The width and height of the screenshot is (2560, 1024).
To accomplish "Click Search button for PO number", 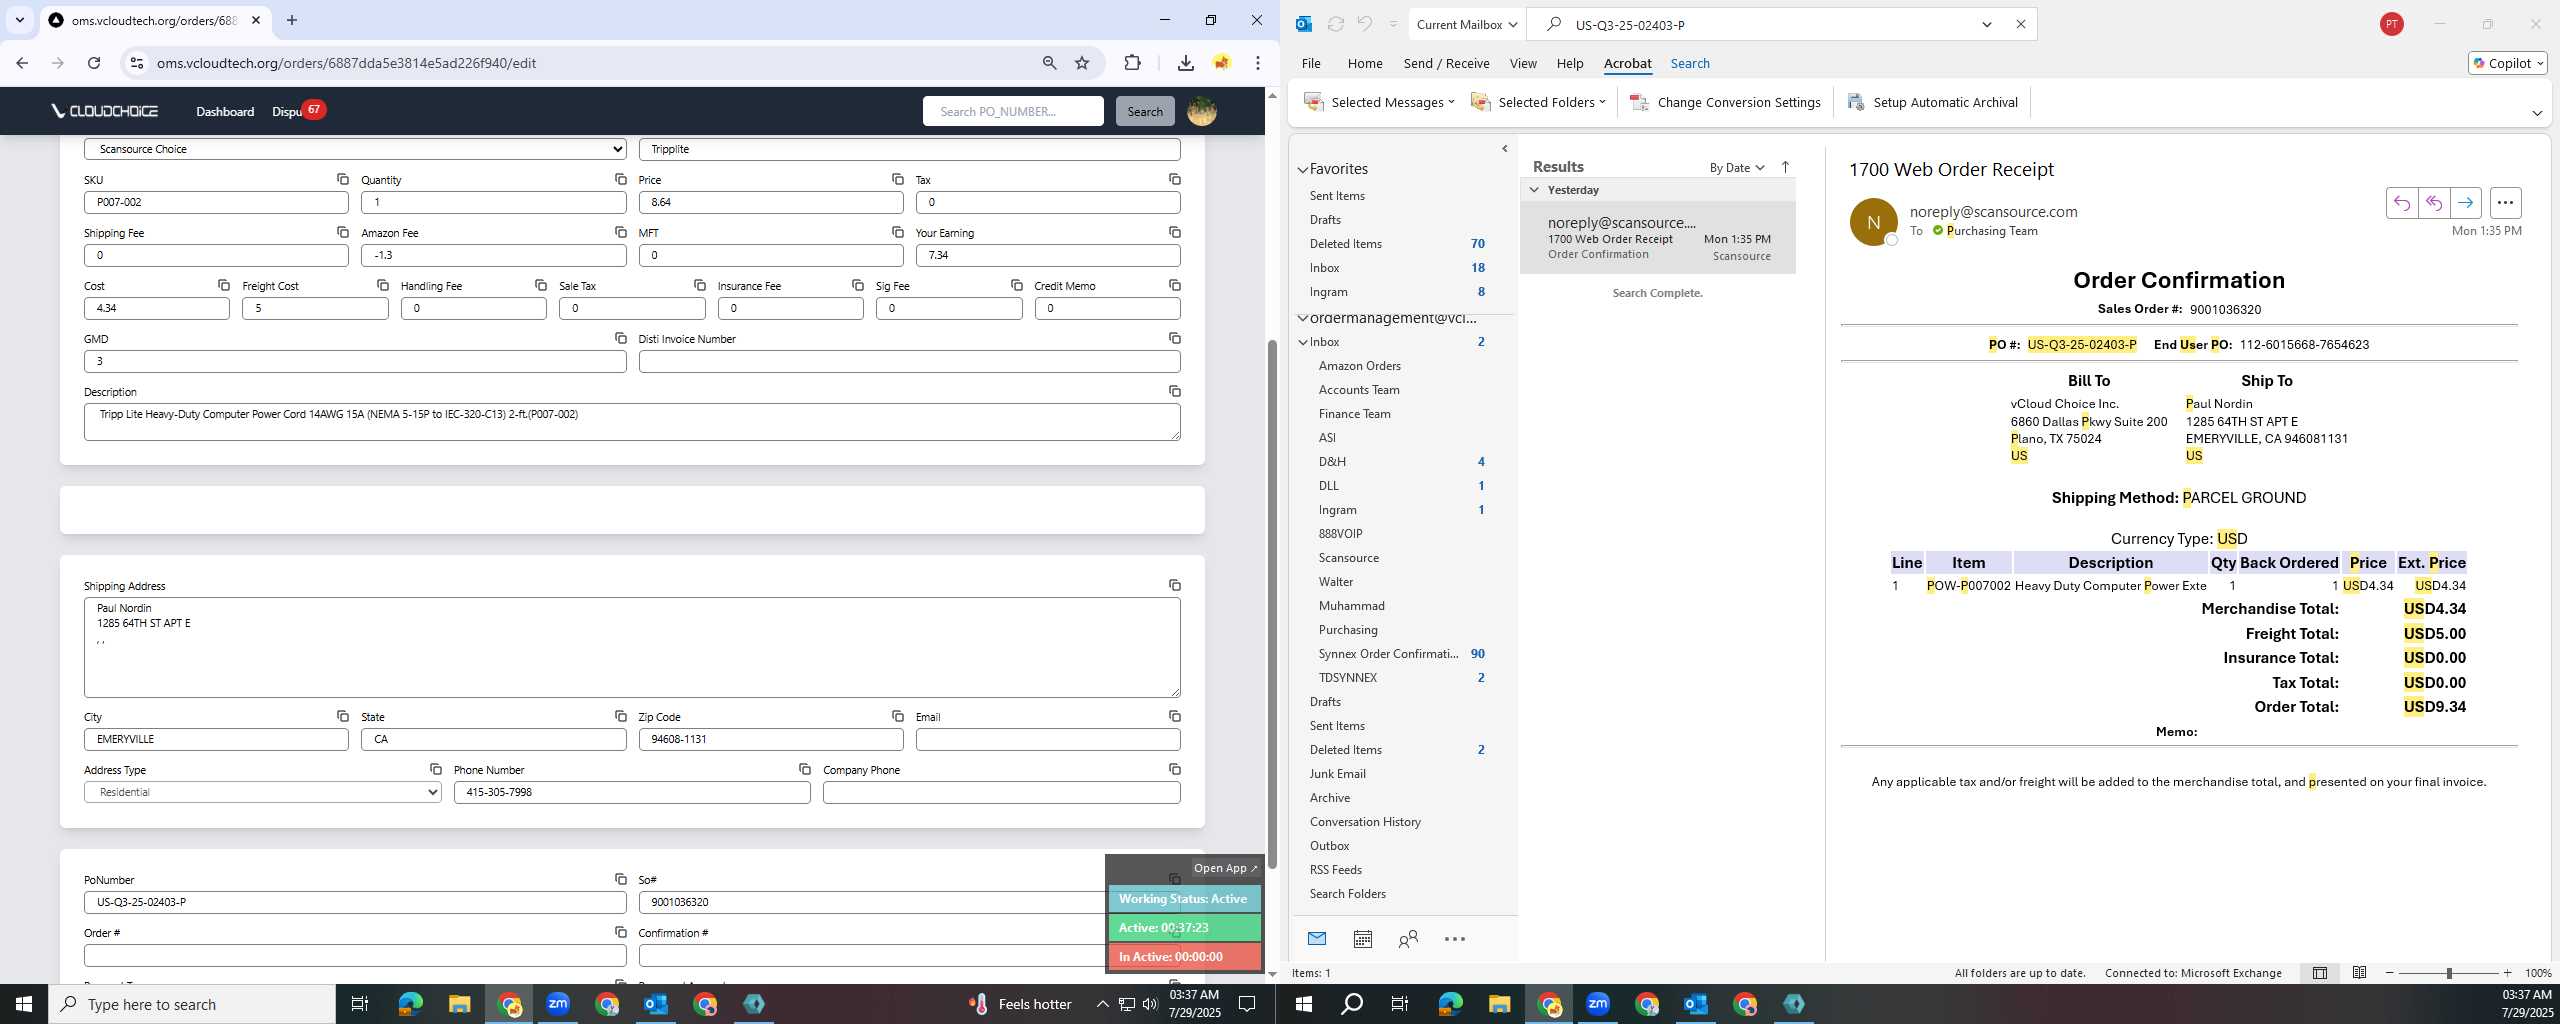I will 1144,111.
